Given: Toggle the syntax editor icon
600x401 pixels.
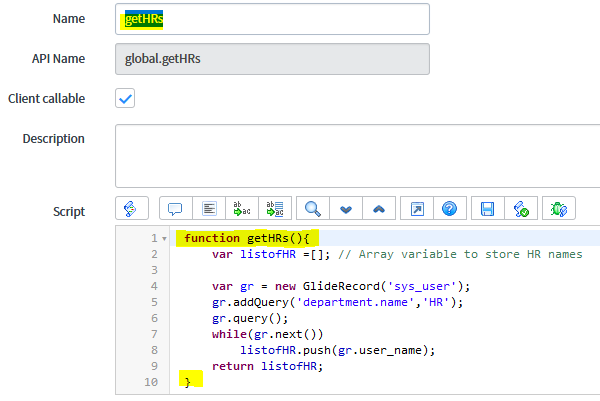Looking at the screenshot, I should pos(131,209).
